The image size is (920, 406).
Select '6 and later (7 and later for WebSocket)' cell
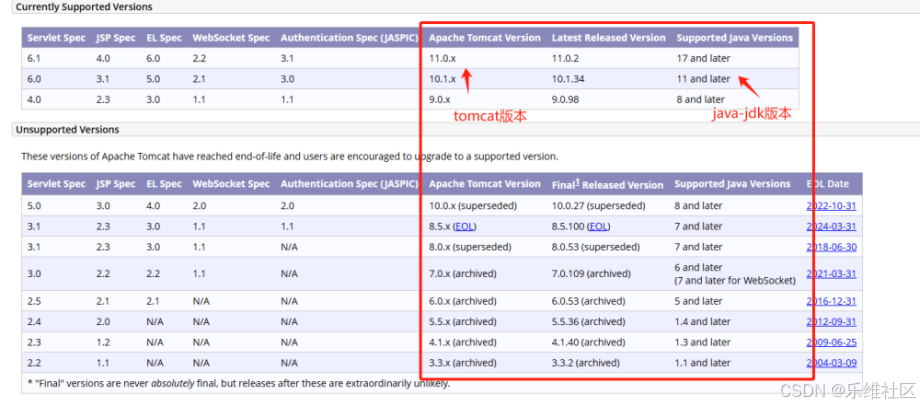click(735, 273)
